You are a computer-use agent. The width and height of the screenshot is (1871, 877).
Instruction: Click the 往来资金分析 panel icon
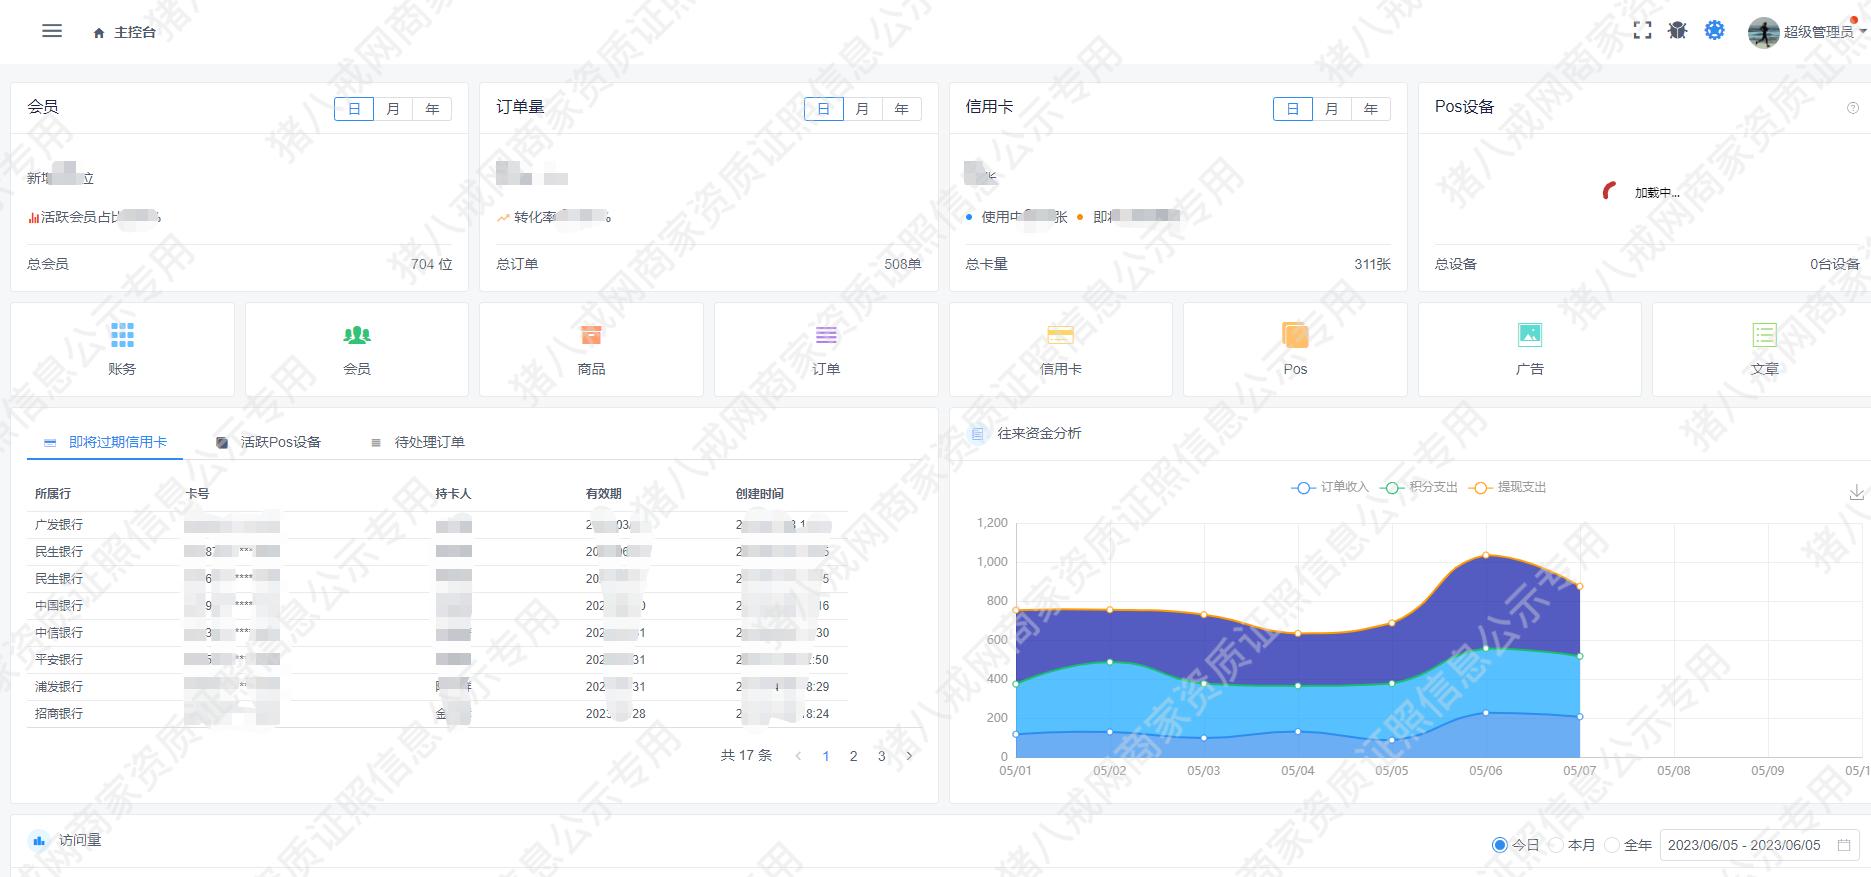(x=978, y=433)
